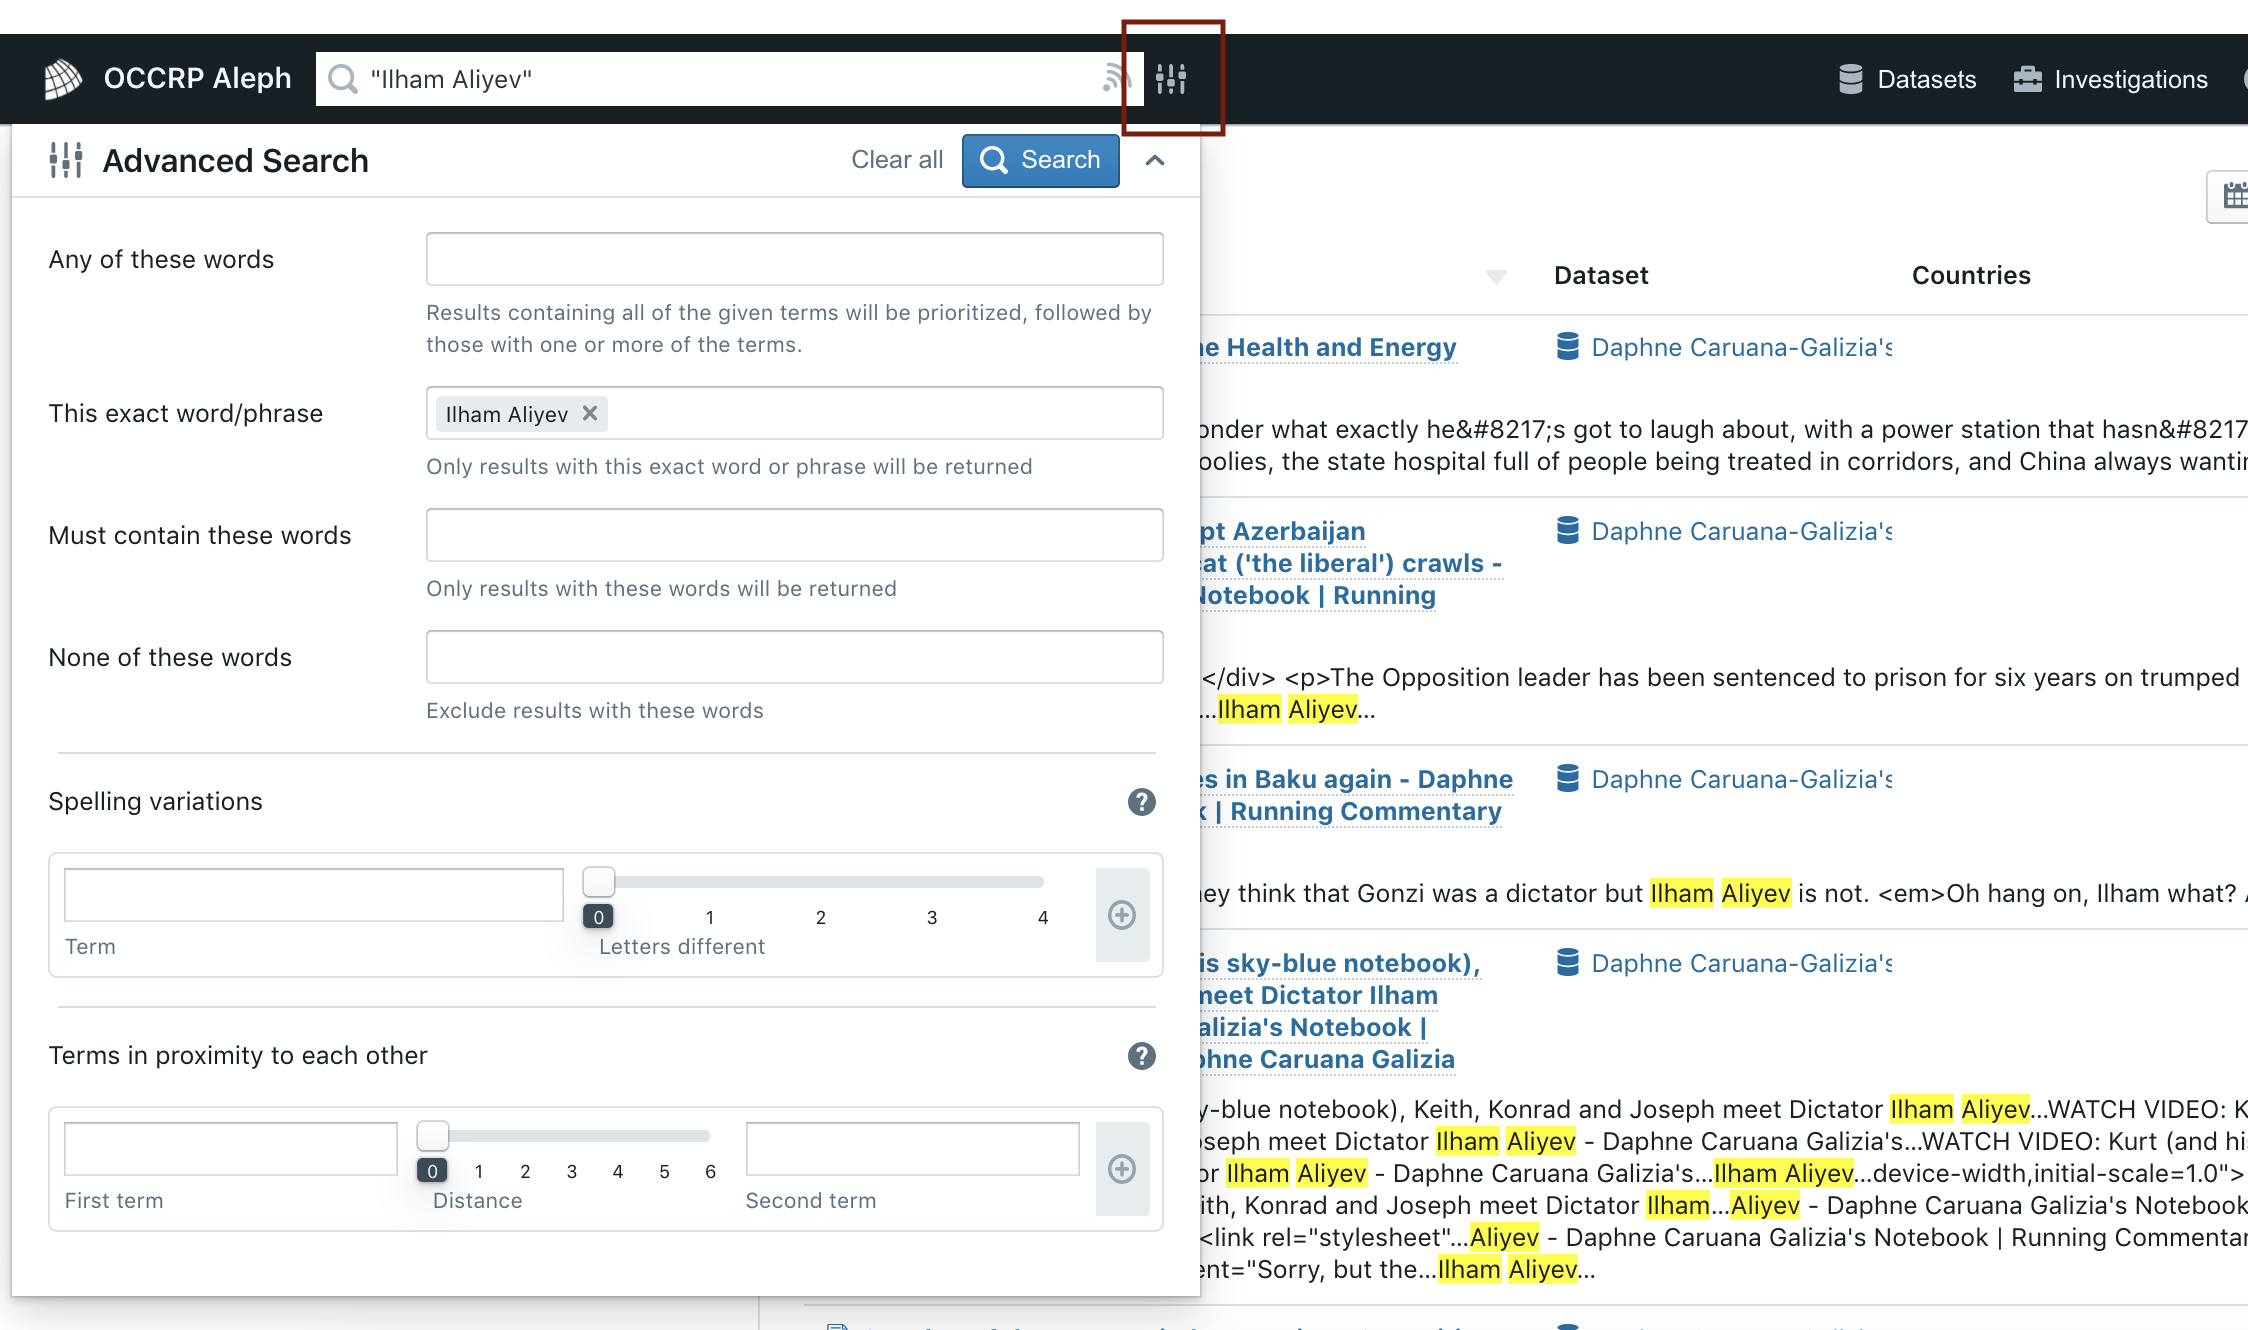Click dataset icon beside Azerbaijan row

[1567, 531]
